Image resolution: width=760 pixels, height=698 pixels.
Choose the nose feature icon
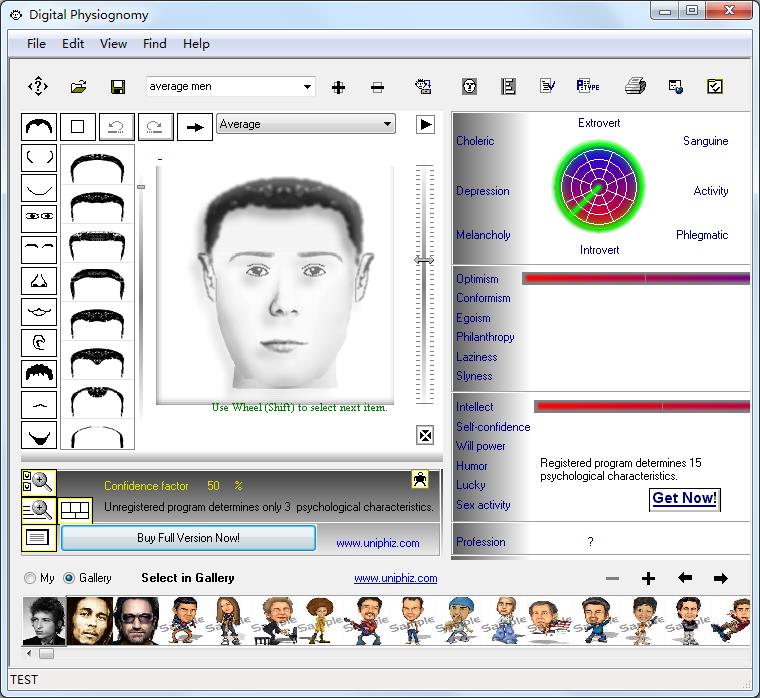(39, 279)
